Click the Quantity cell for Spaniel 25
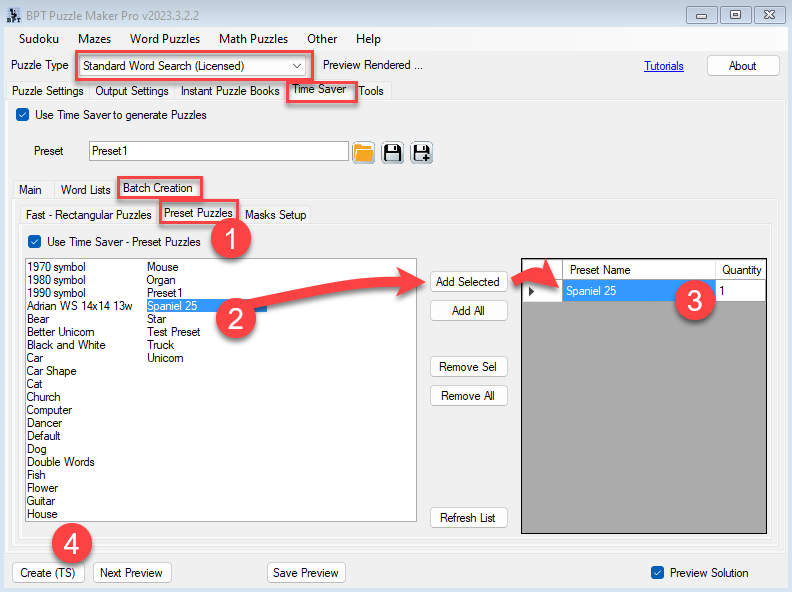Image resolution: width=792 pixels, height=592 pixels. (740, 291)
